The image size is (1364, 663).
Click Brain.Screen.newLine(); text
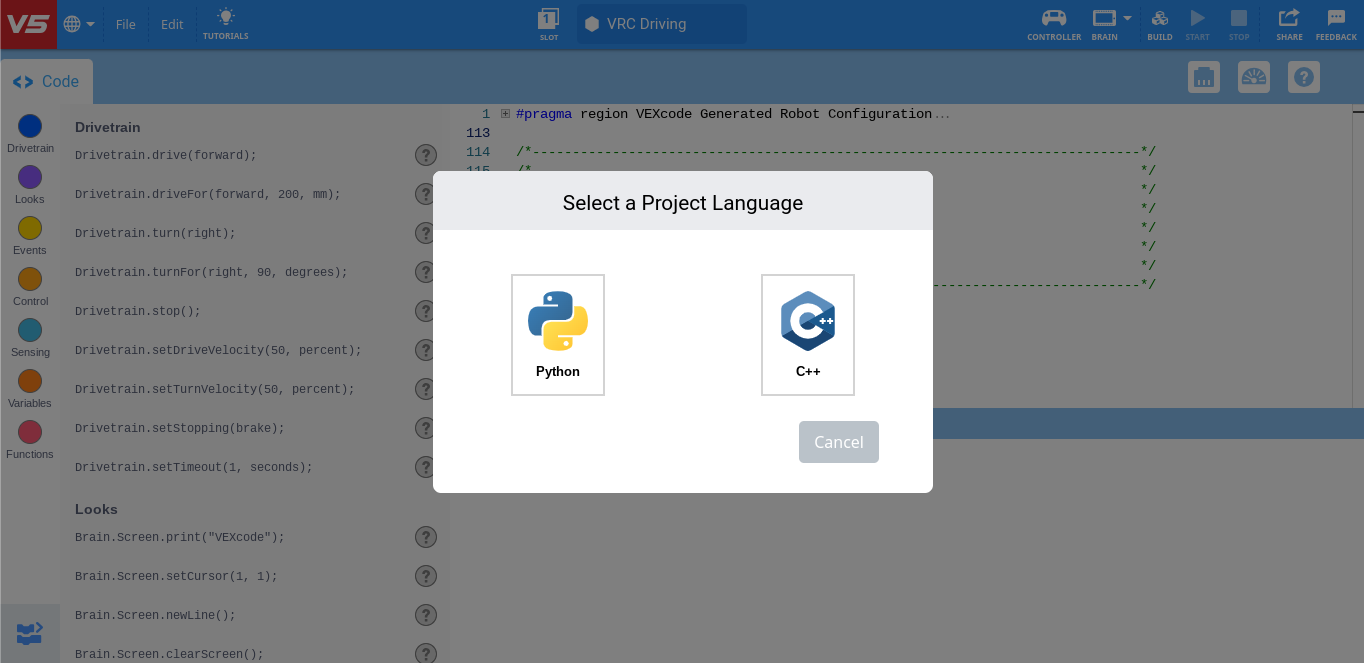tap(155, 615)
